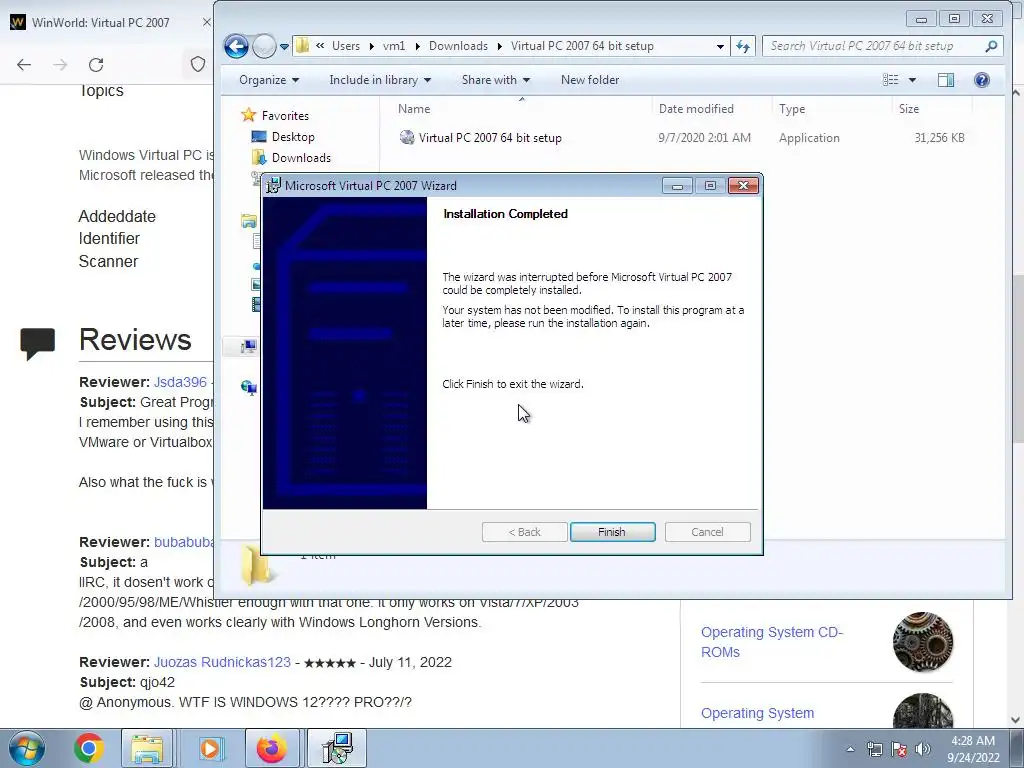The width and height of the screenshot is (1024, 768).
Task: Open Desktop in the navigation pane
Action: (293, 136)
